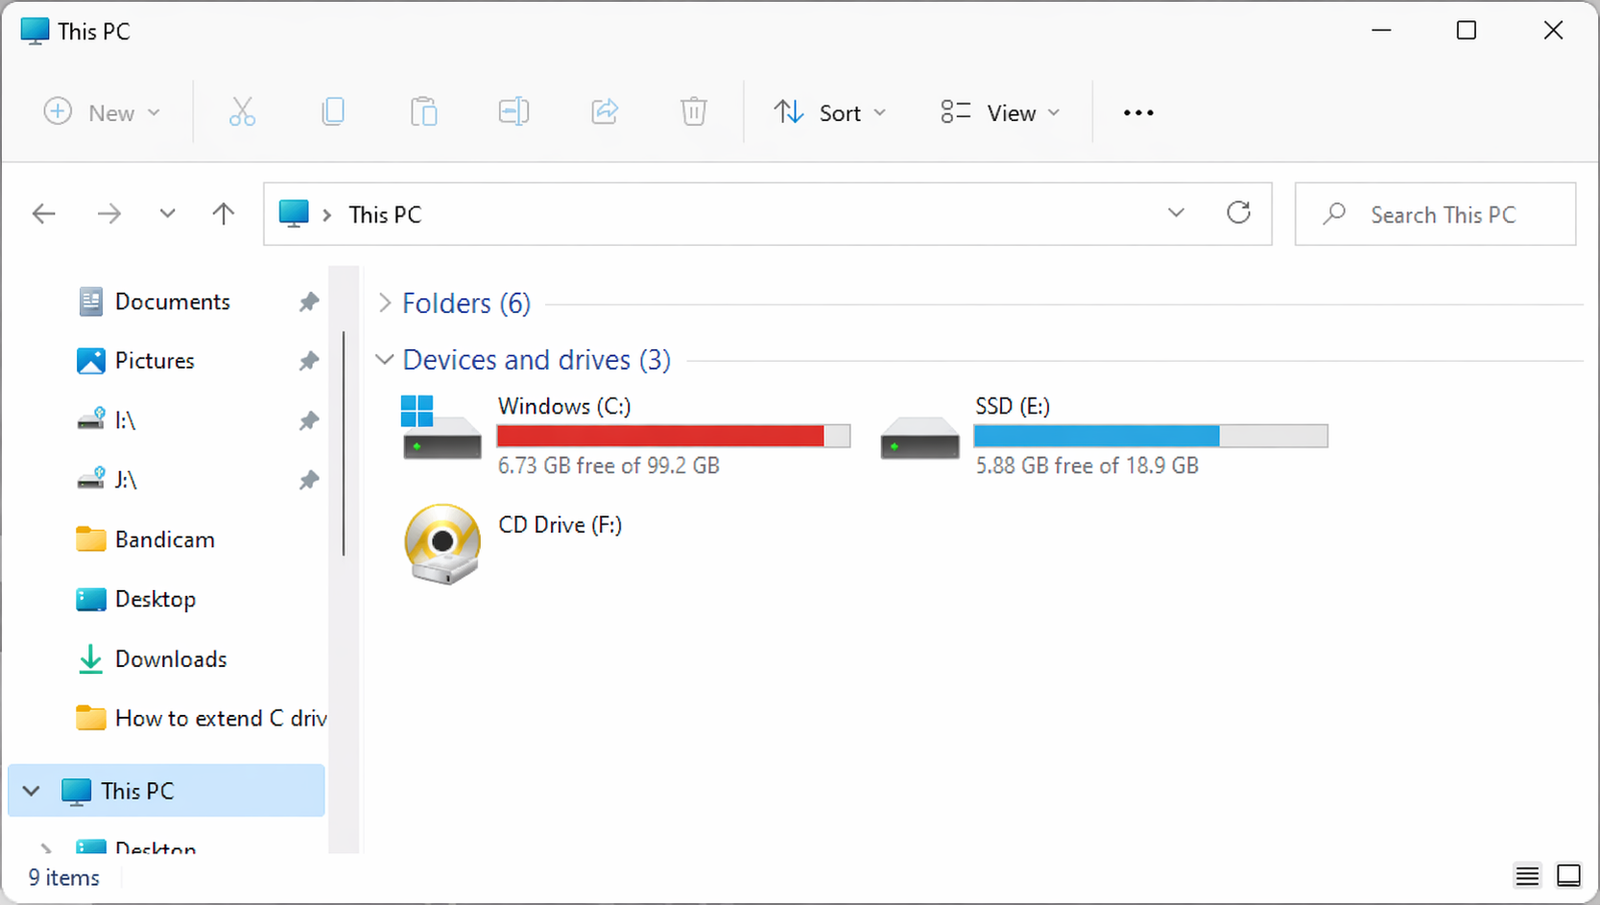Switch to large thumbnails view in status bar
Viewport: 1600px width, 905px height.
click(1569, 876)
